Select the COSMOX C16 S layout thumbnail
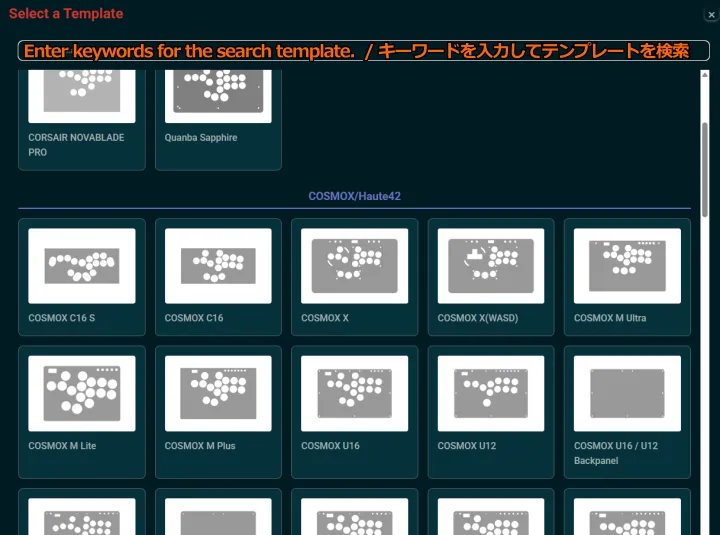Screen dimensions: 720x535 82,266
